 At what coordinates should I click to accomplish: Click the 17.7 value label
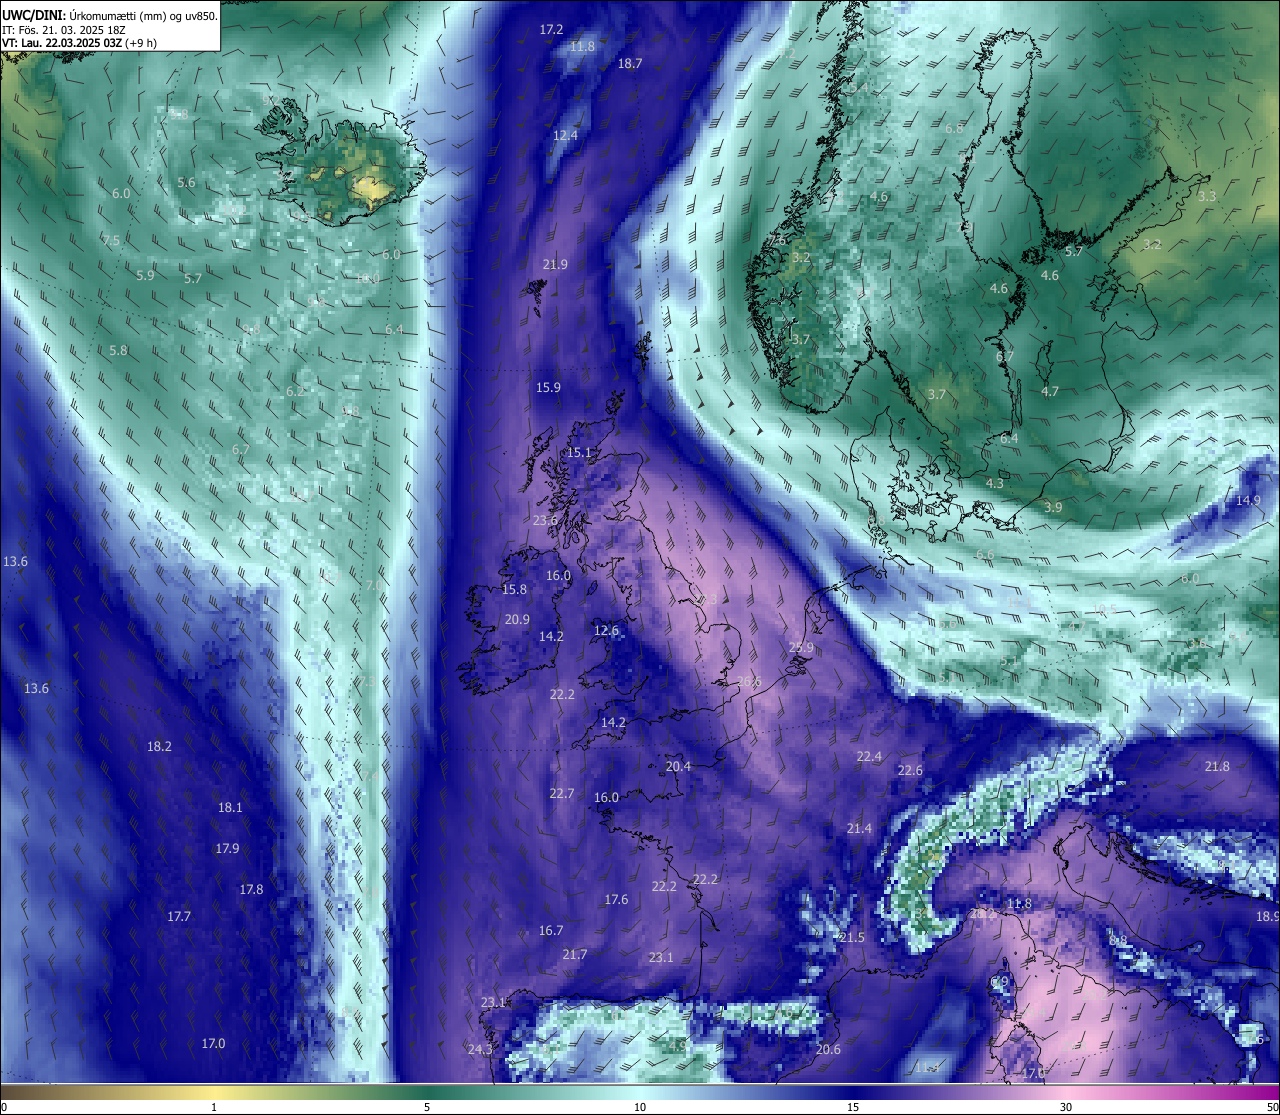click(179, 917)
